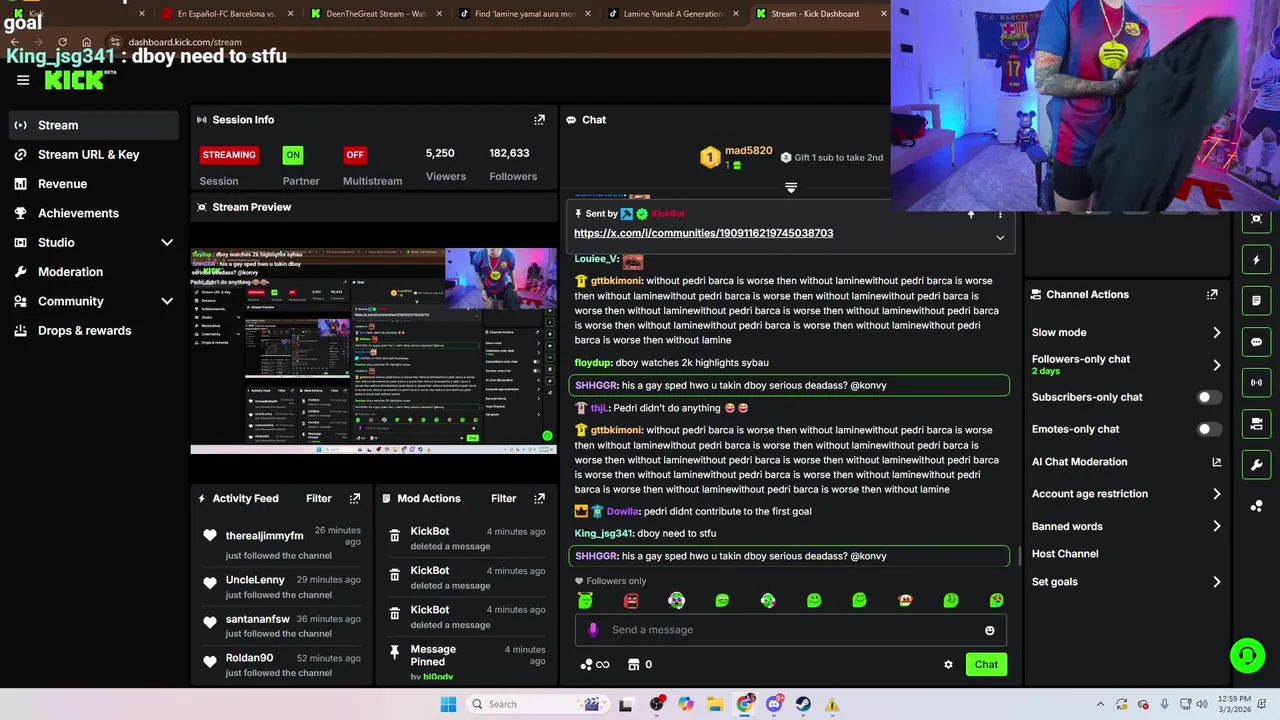
Task: Open chat settings gear icon
Action: point(948,664)
